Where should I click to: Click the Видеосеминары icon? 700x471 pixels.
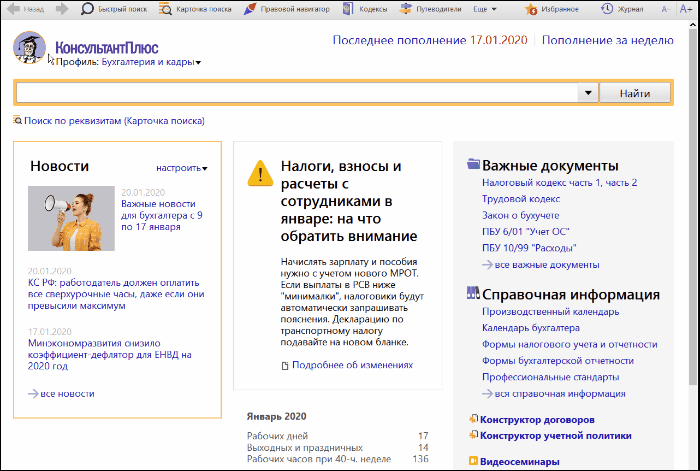click(473, 461)
